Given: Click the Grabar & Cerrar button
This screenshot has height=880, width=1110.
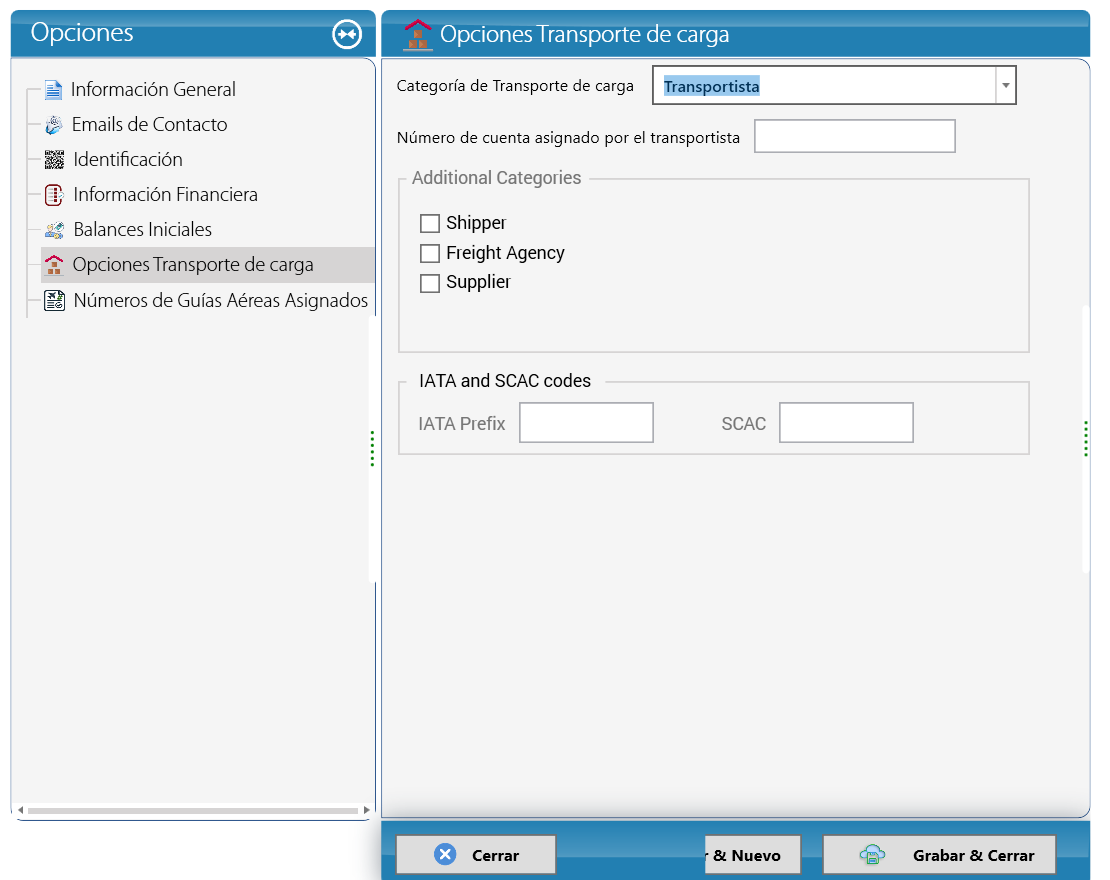Looking at the screenshot, I should coord(939,855).
